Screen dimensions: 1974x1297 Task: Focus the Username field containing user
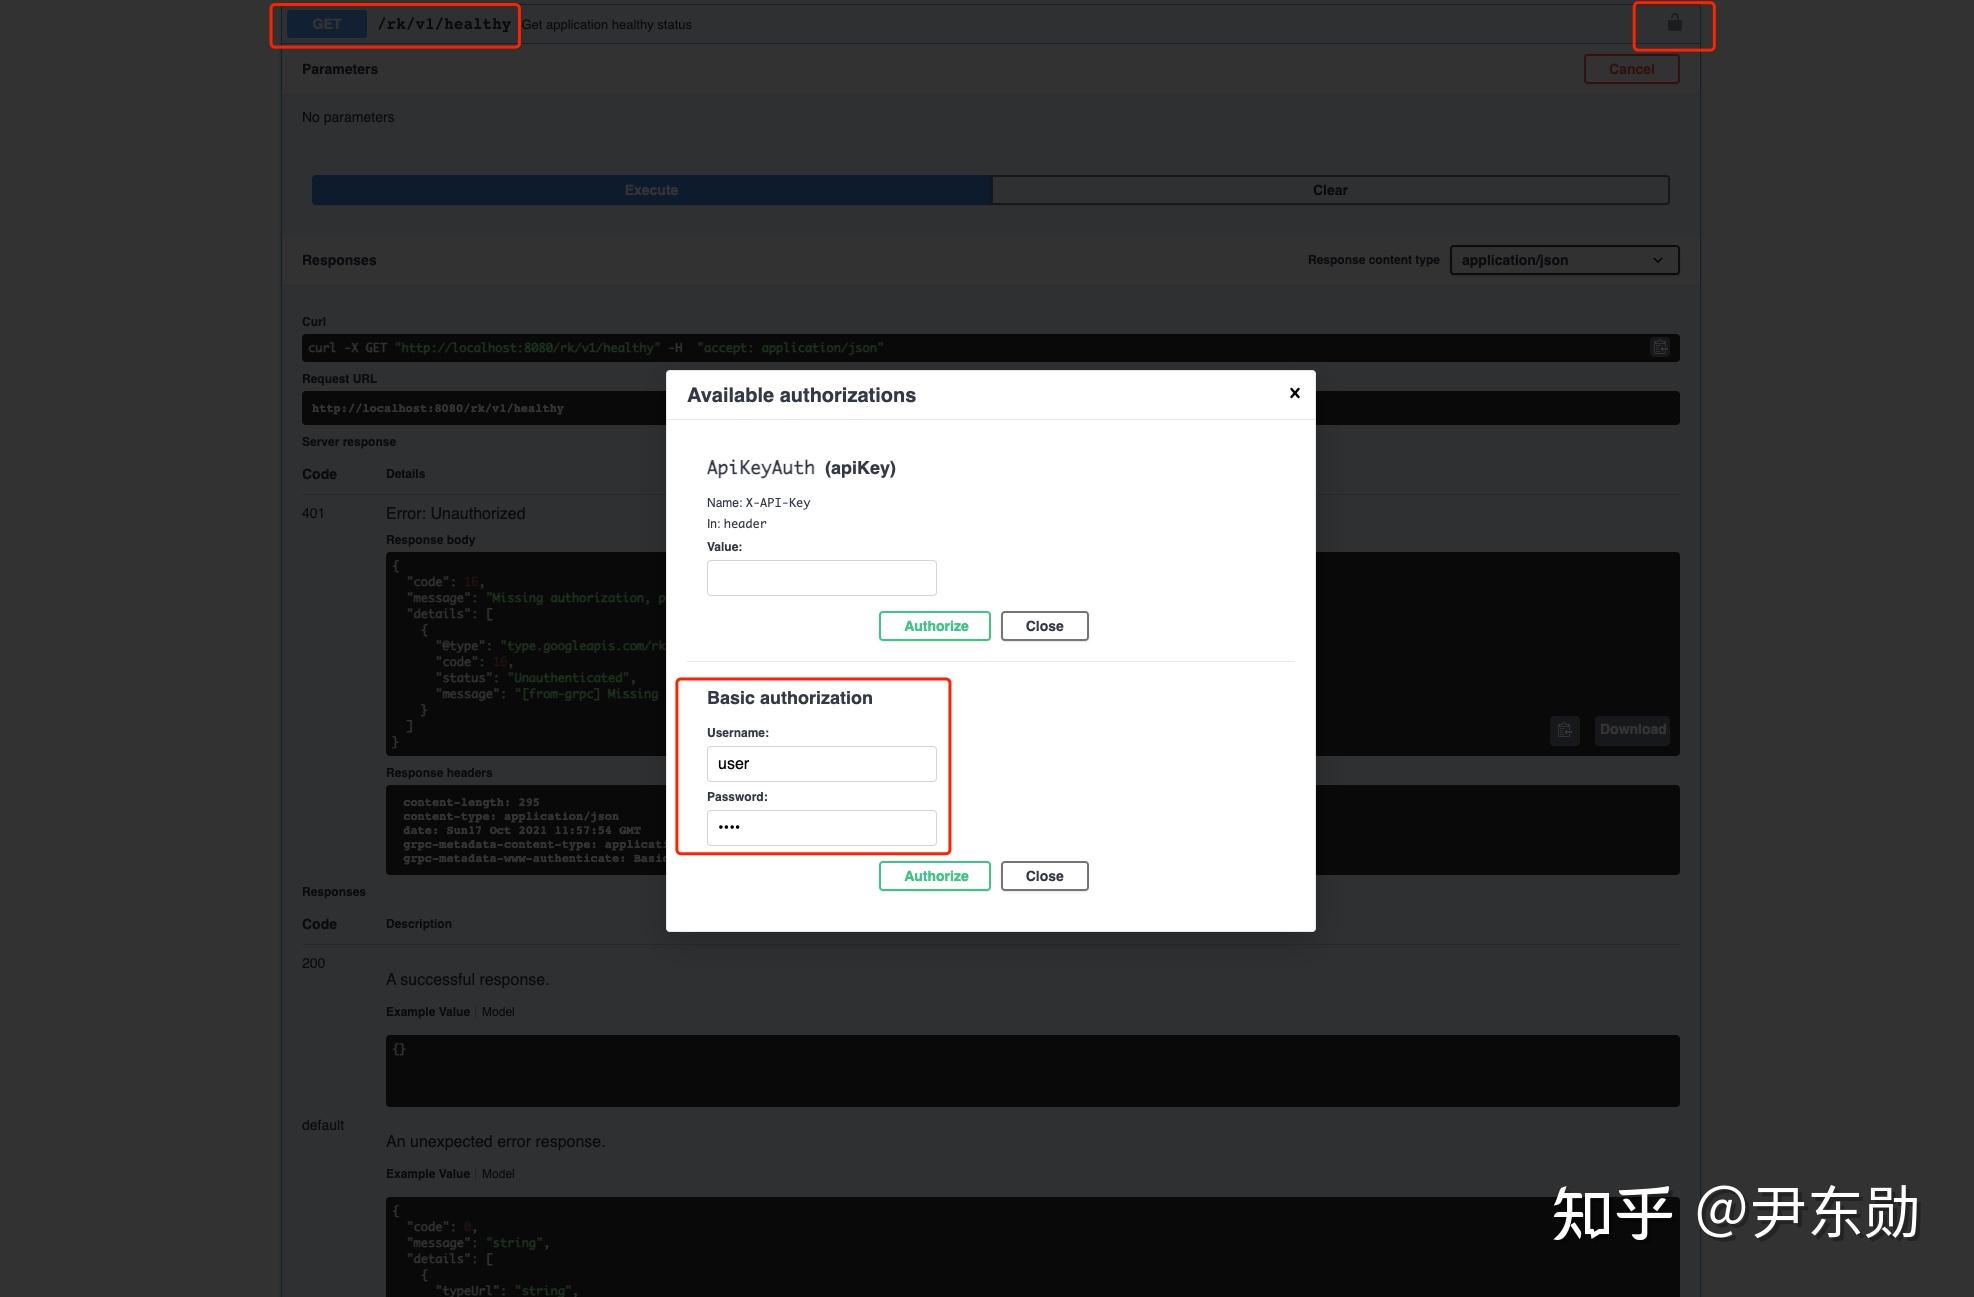point(821,764)
